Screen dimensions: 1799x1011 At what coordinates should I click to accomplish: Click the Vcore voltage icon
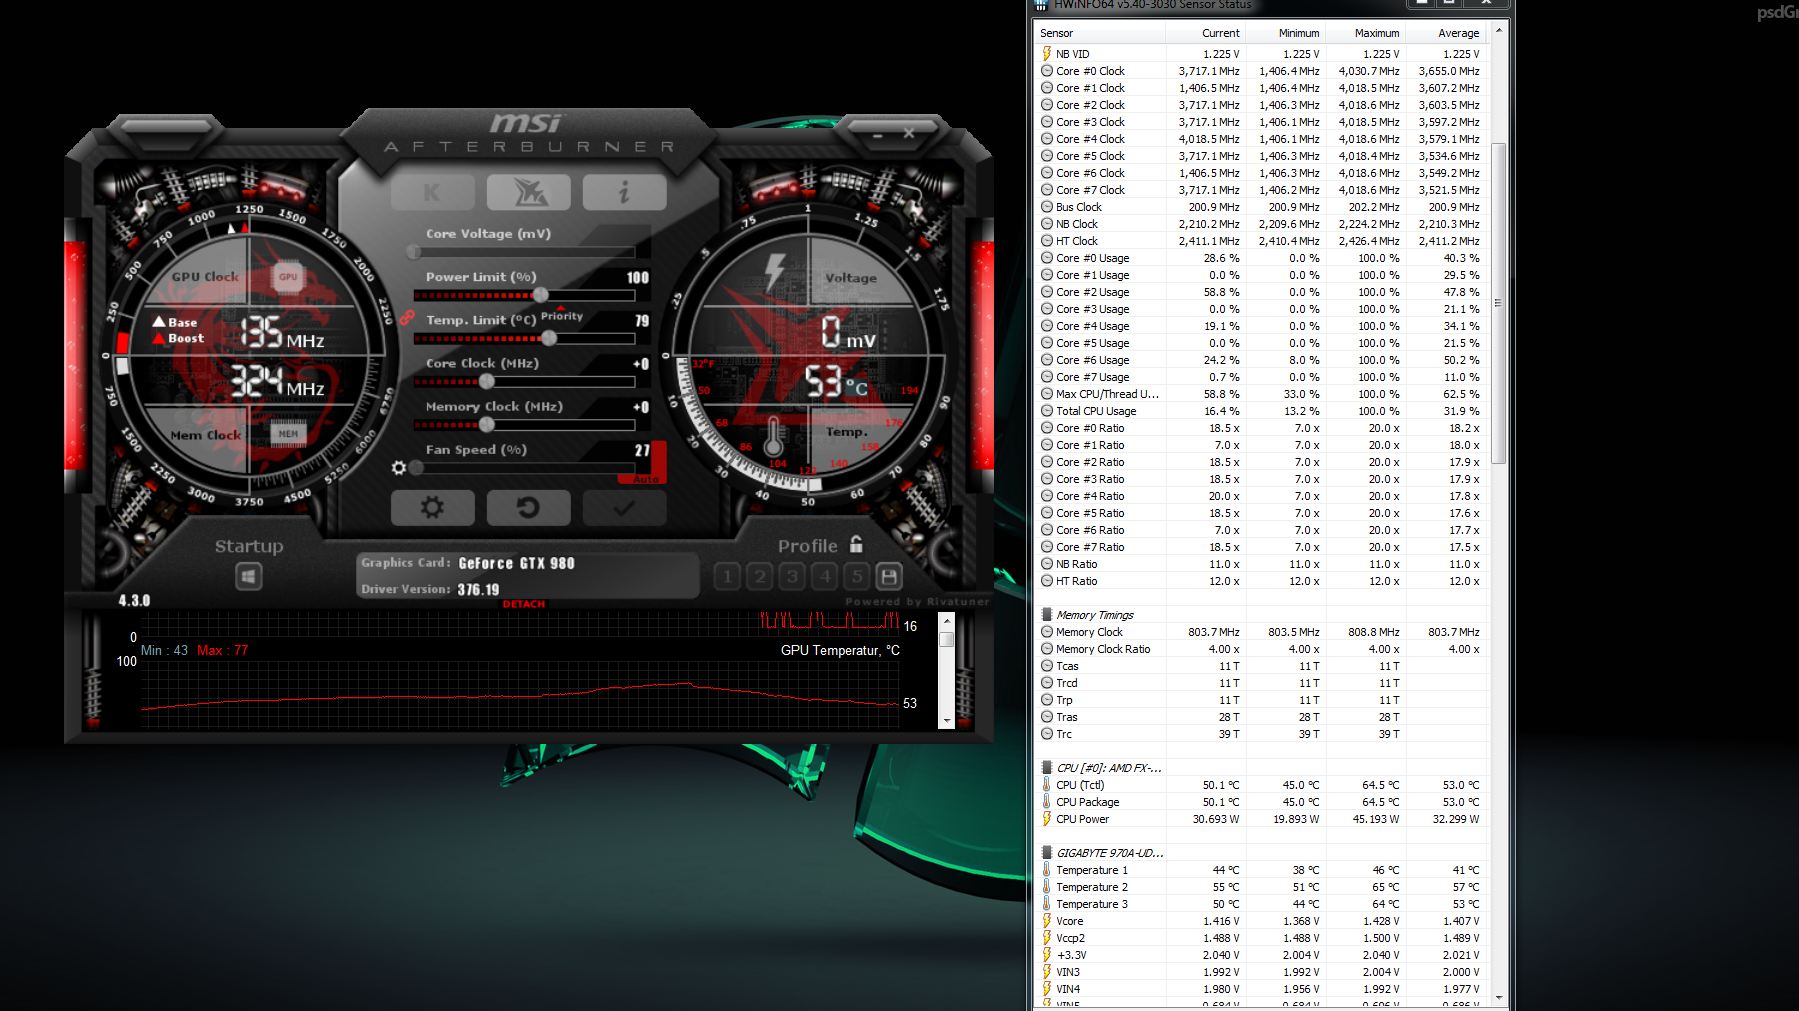[1047, 921]
